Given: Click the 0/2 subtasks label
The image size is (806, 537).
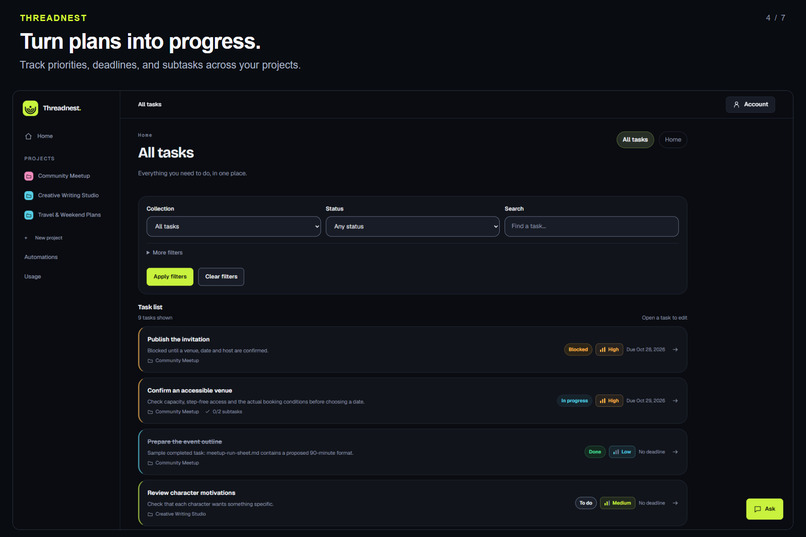Looking at the screenshot, I should (227, 412).
